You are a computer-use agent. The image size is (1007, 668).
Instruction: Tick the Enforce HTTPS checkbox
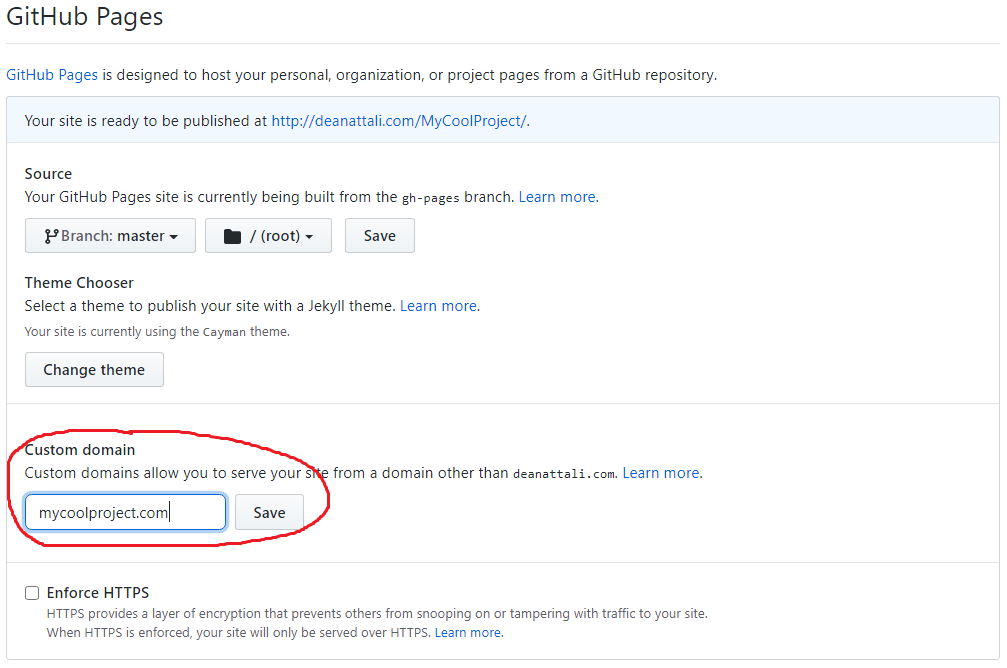coord(32,593)
